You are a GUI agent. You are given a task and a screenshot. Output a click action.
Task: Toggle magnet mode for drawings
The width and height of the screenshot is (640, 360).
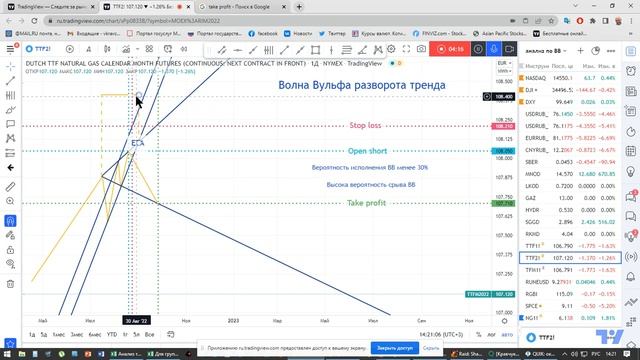10,221
